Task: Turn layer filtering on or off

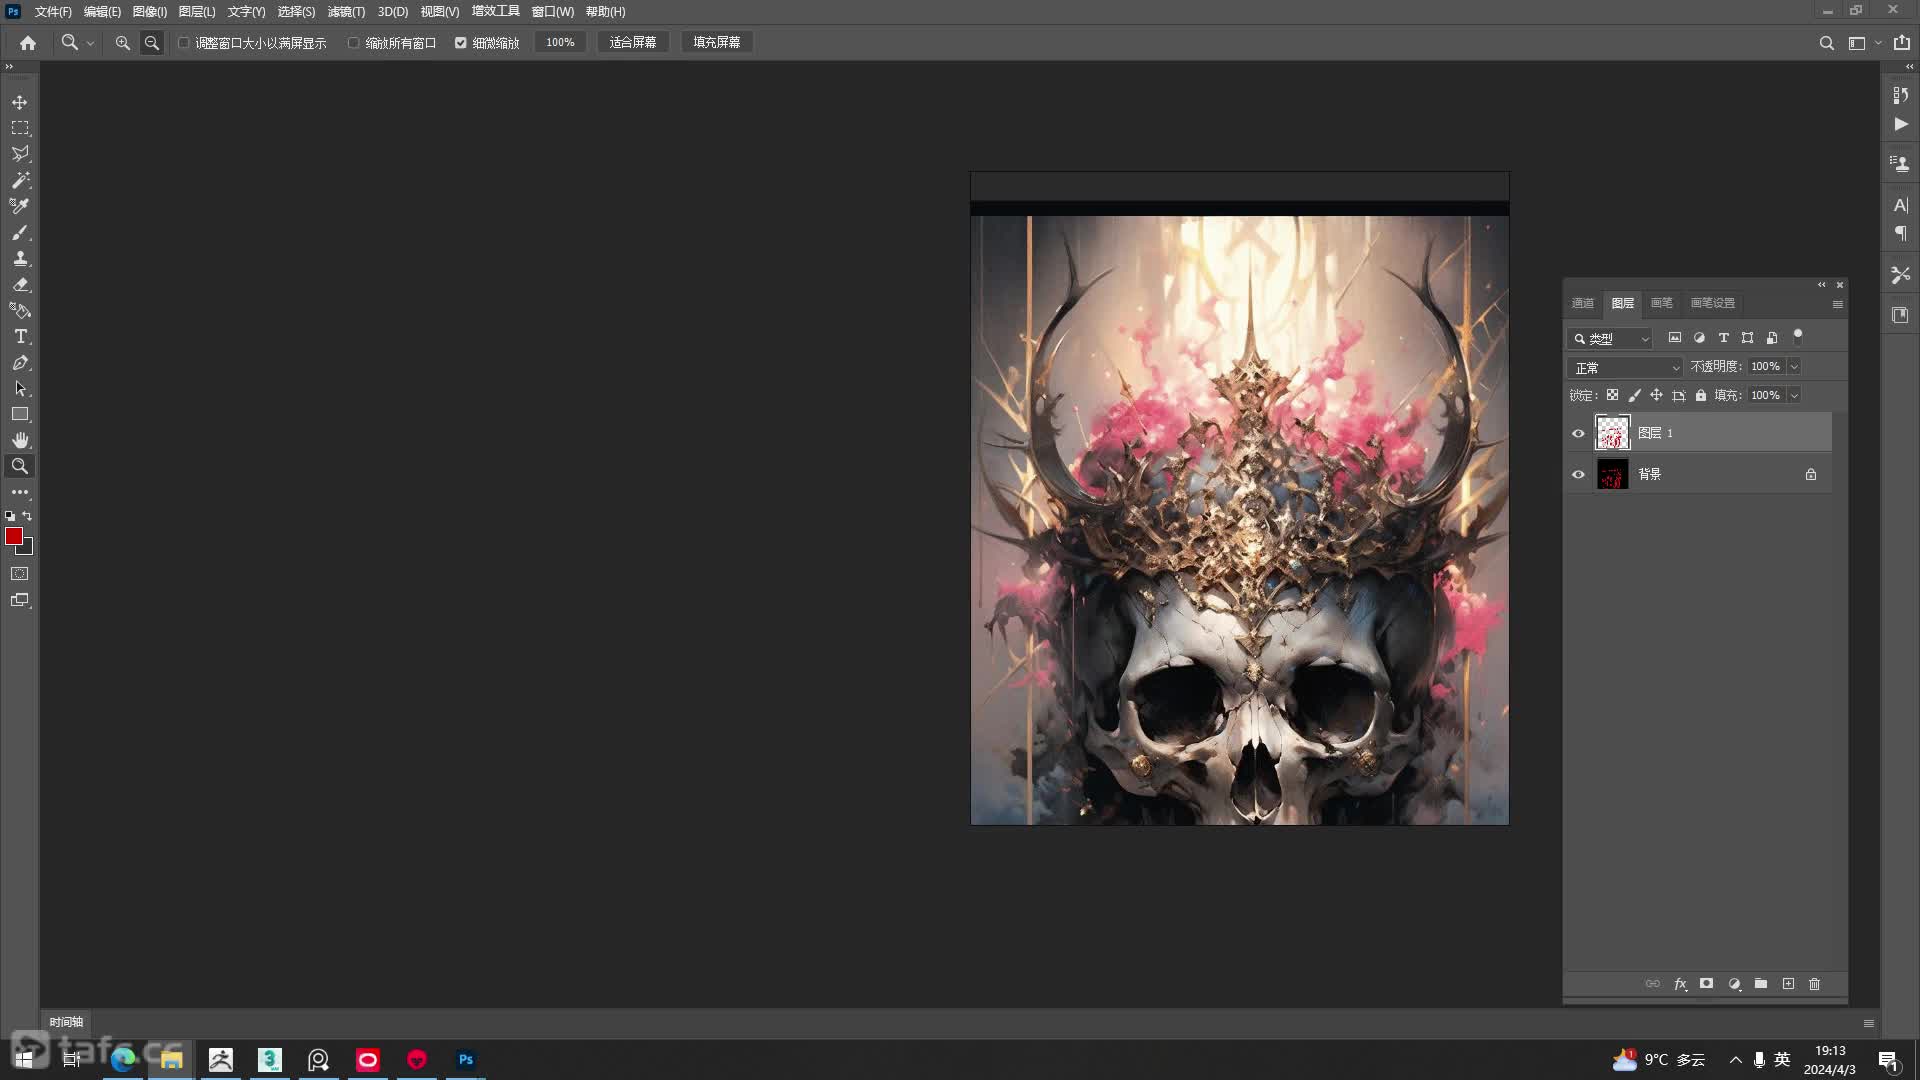Action: (x=1798, y=336)
